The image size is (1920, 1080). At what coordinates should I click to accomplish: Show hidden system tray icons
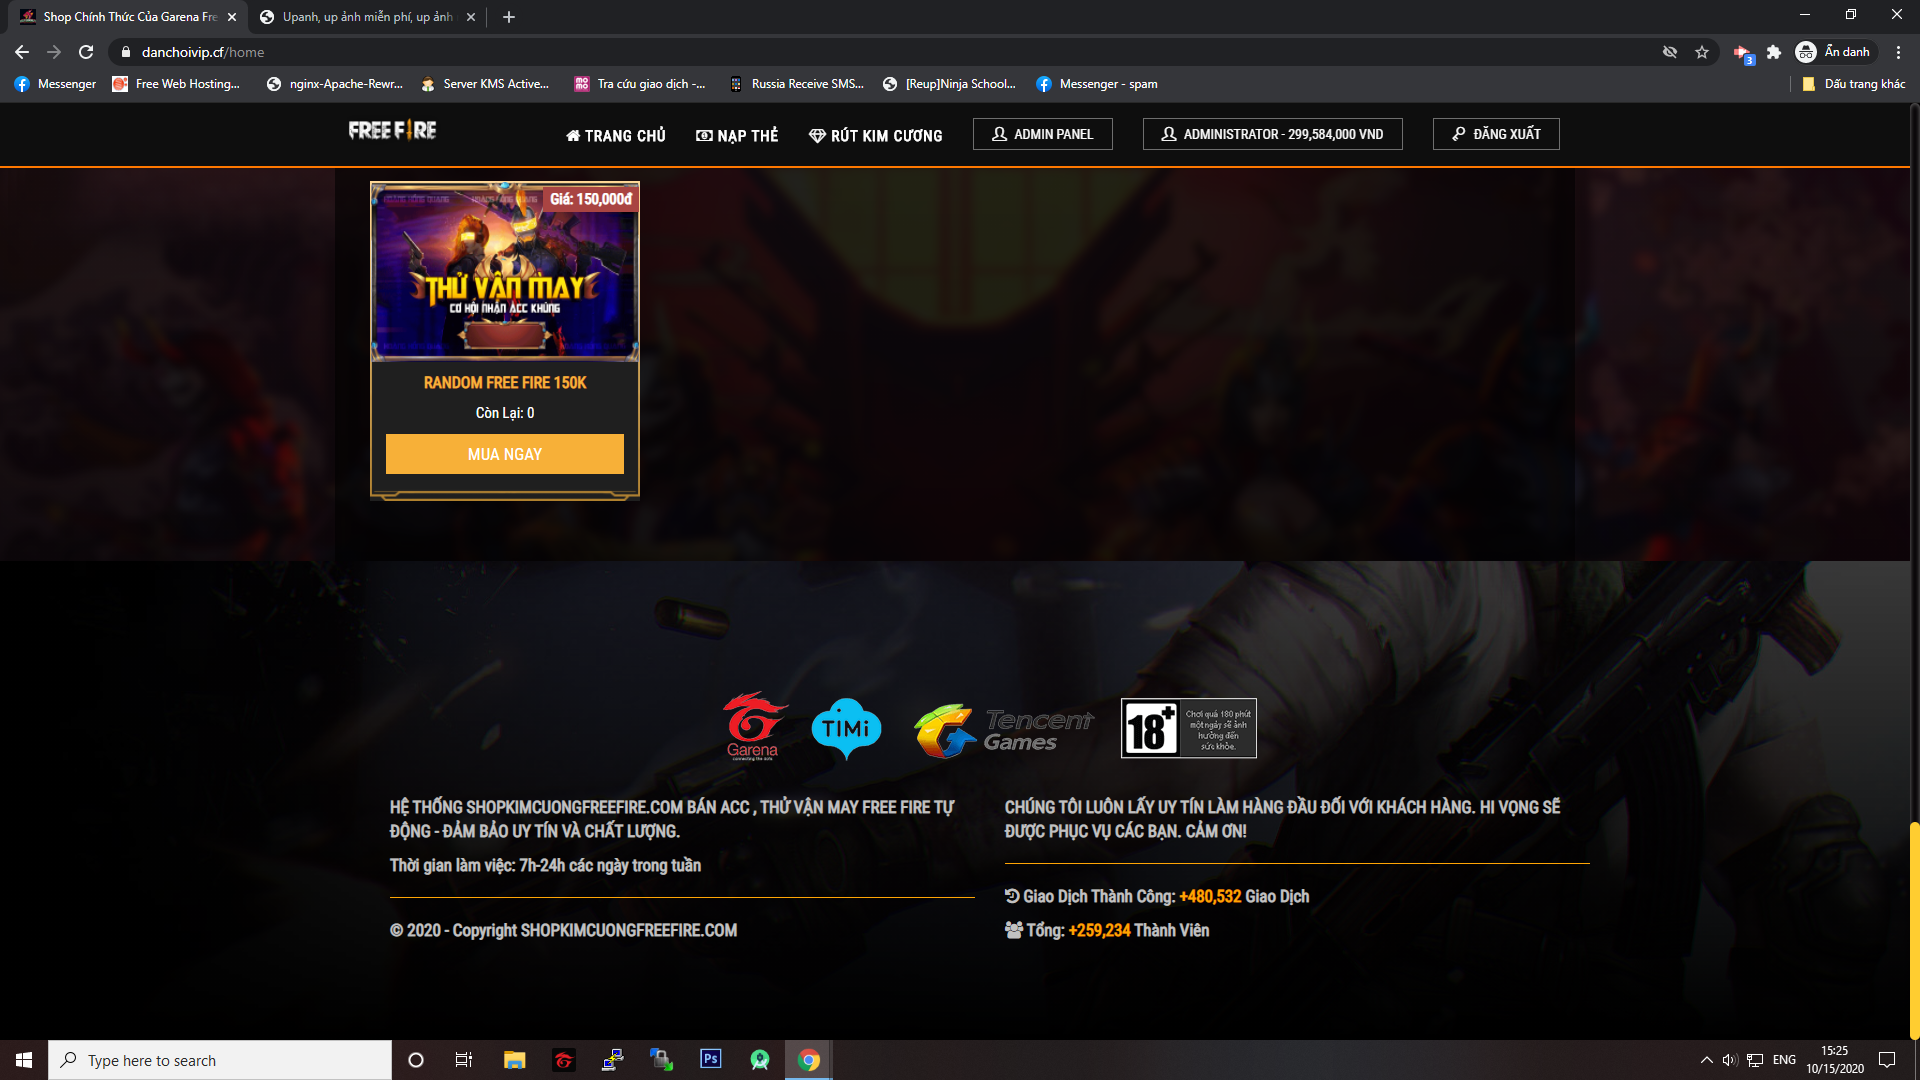coord(1706,1060)
